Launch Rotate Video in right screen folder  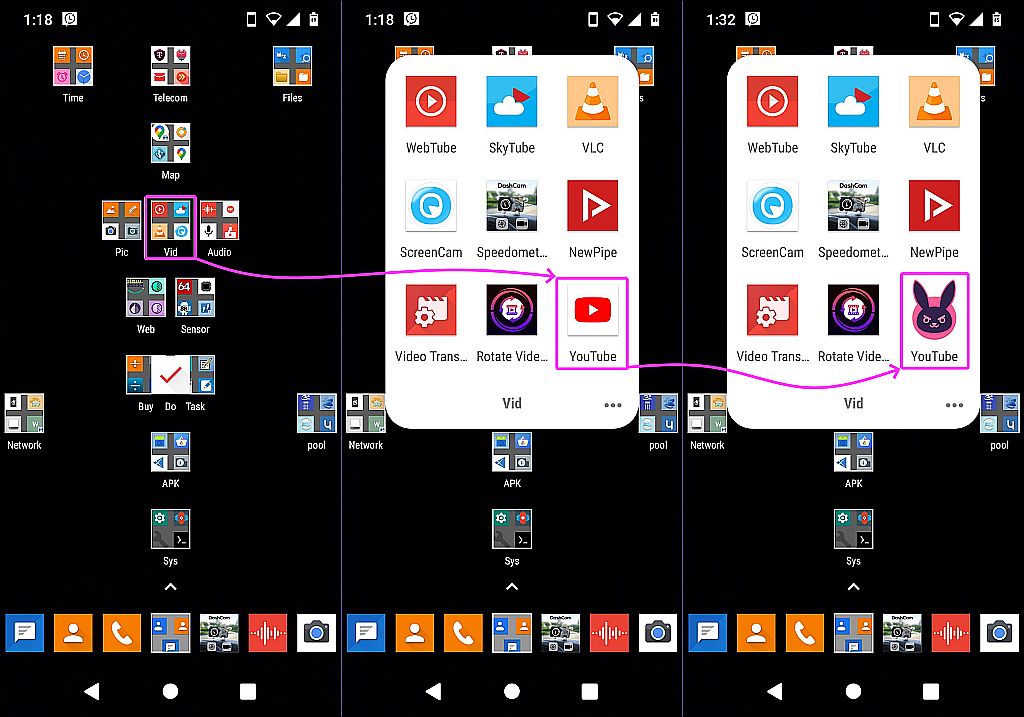[x=854, y=310]
